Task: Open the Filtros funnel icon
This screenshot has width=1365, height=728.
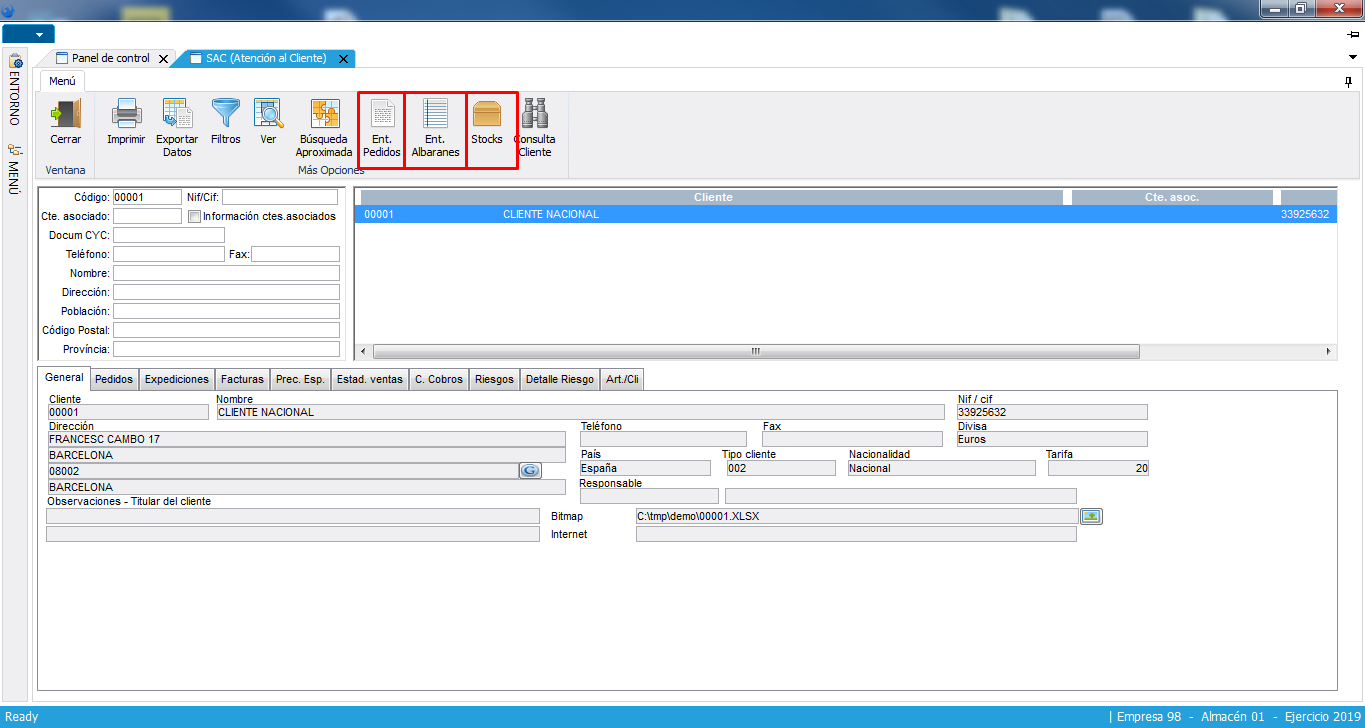Action: (x=226, y=114)
